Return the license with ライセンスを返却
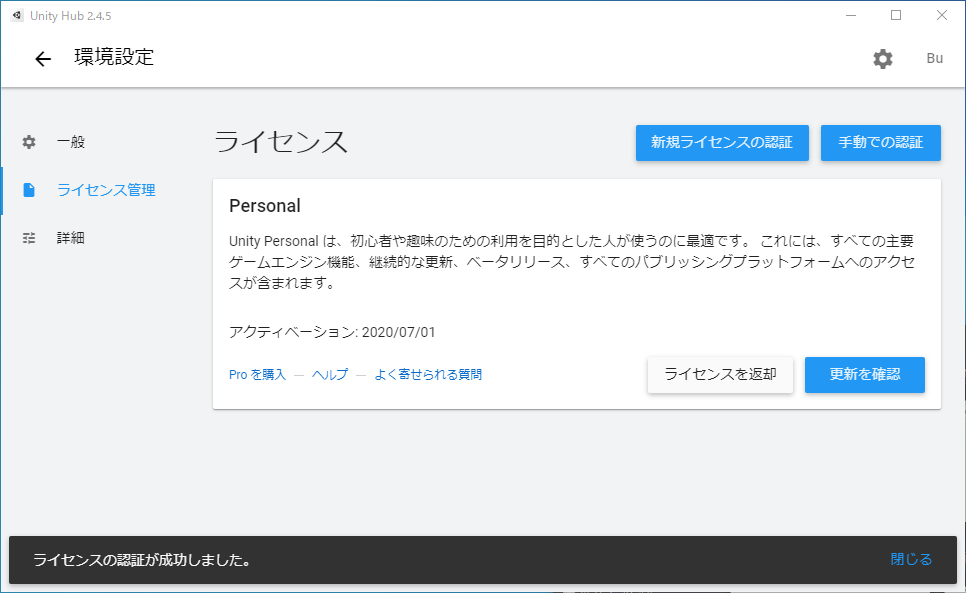 [x=720, y=375]
